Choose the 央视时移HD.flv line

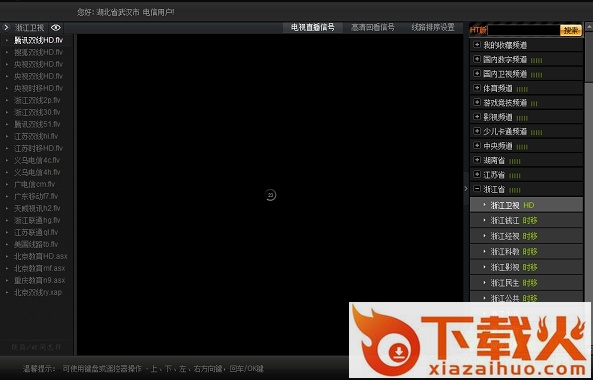tap(38, 88)
